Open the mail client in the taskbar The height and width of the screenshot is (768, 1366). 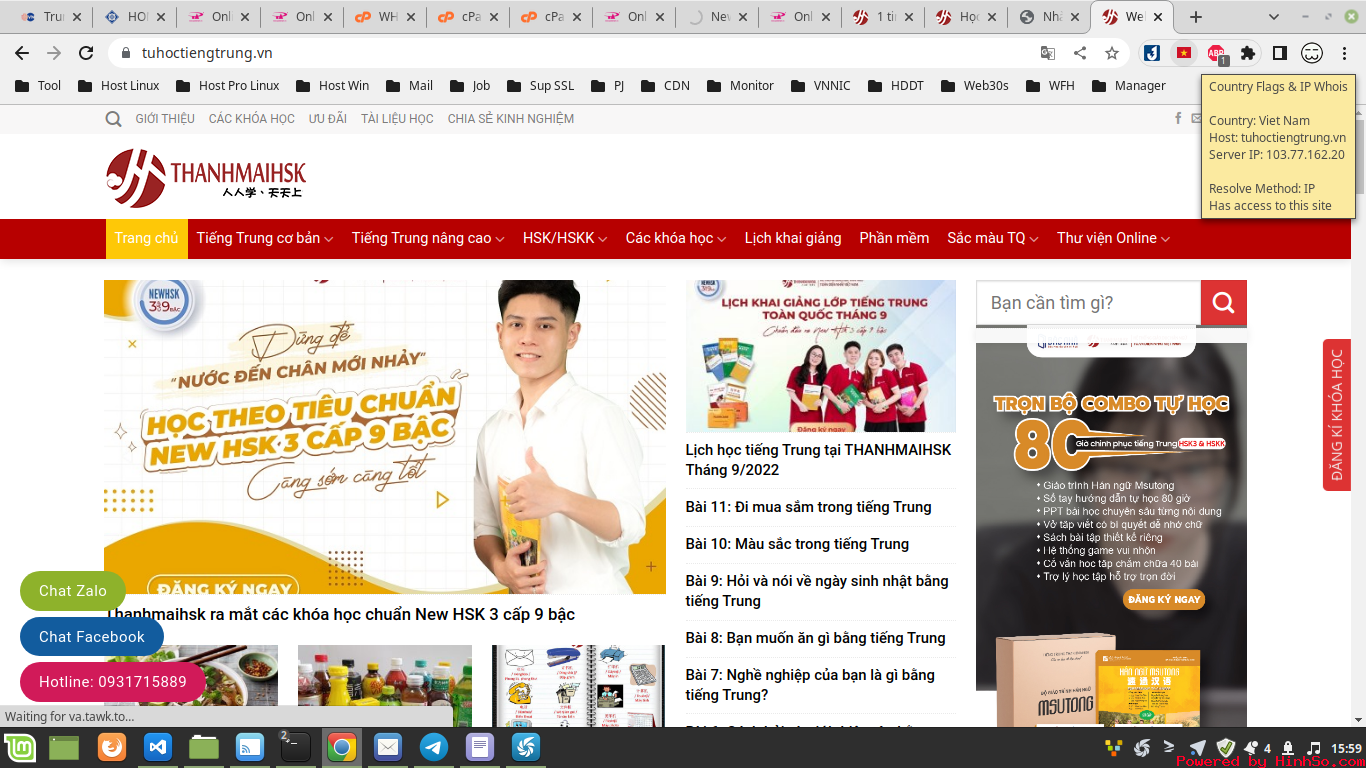coord(388,747)
